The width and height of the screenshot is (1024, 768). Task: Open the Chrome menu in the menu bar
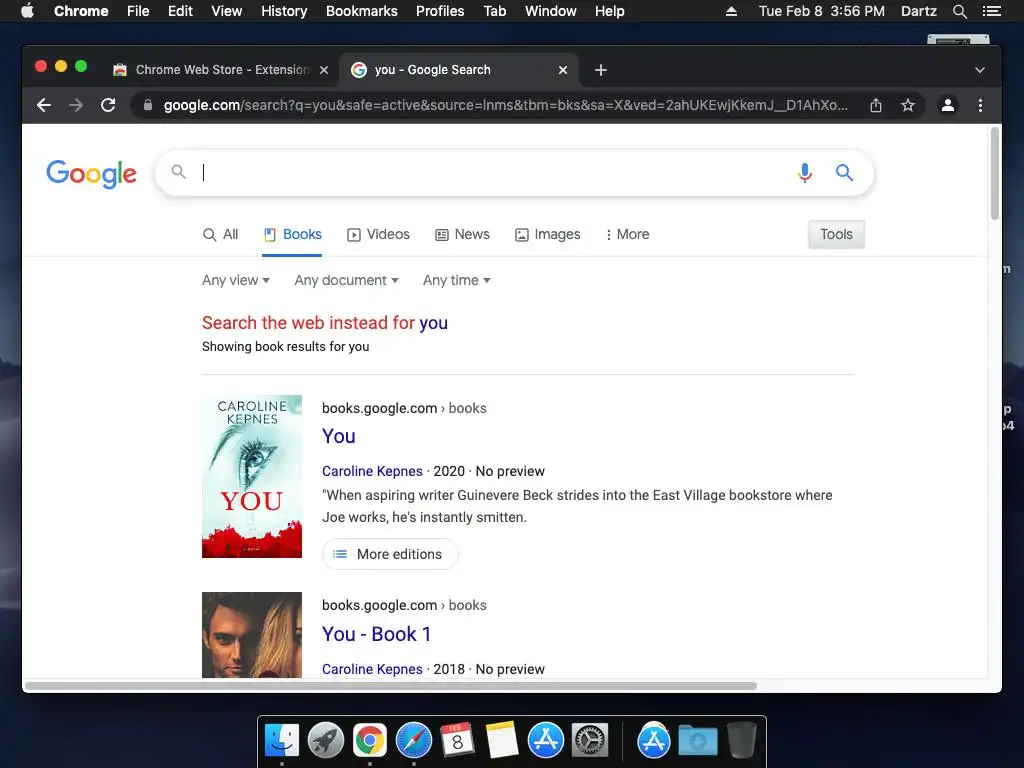click(81, 11)
